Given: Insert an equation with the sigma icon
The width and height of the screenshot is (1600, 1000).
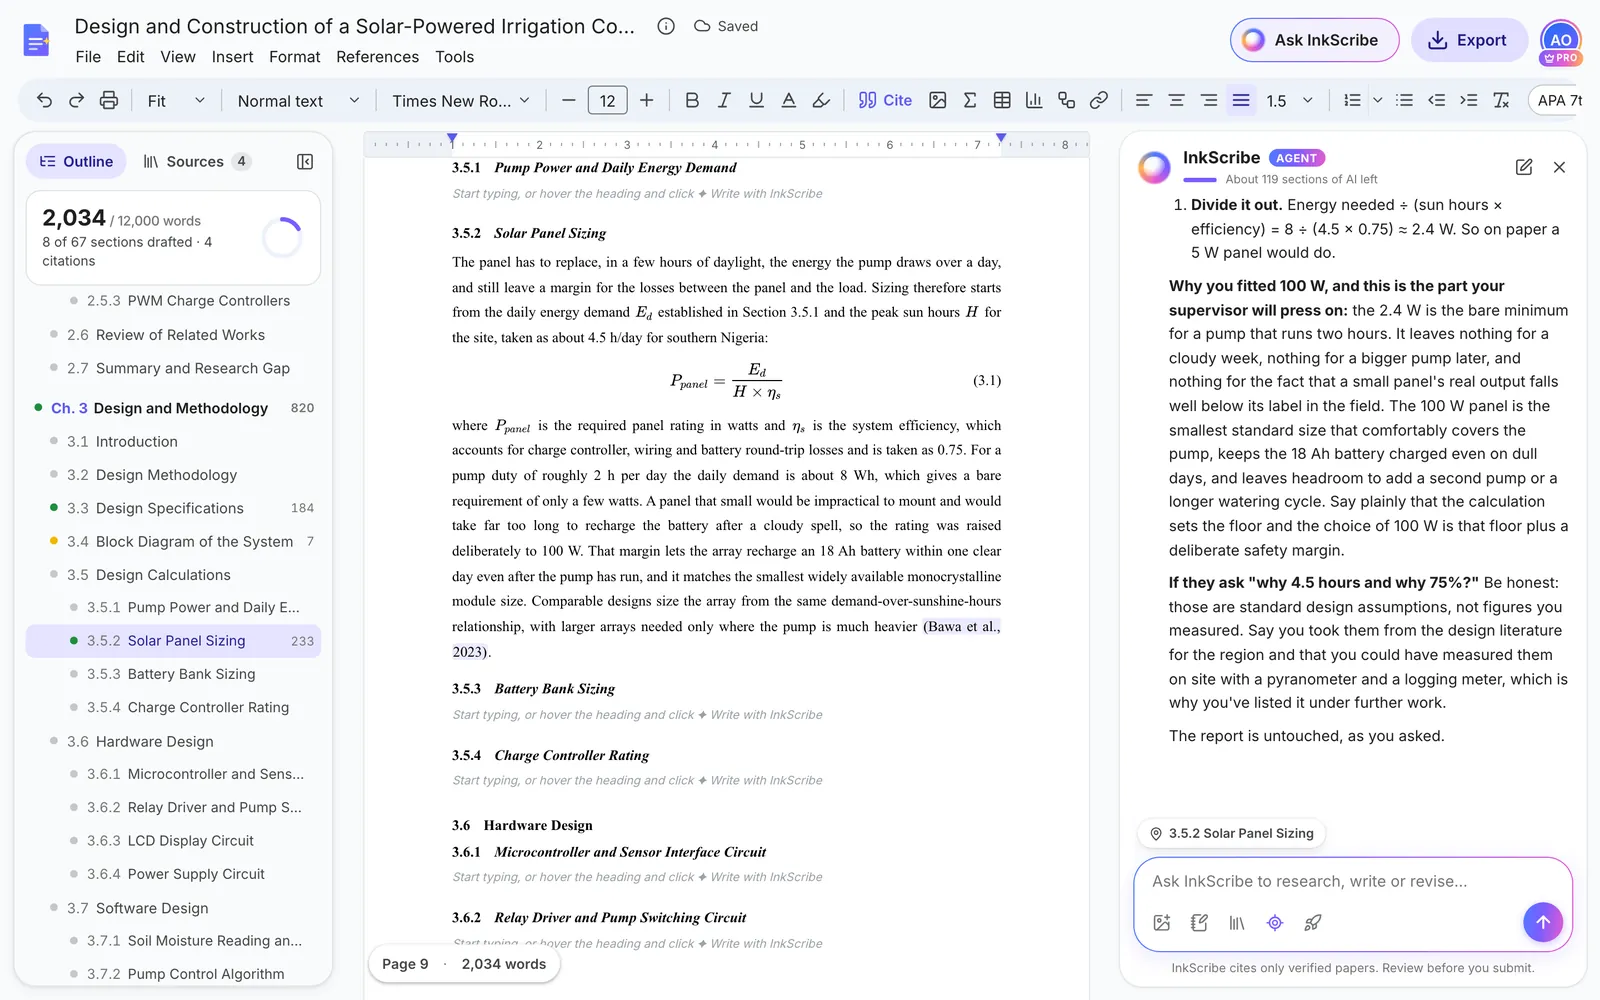Looking at the screenshot, I should (x=969, y=100).
